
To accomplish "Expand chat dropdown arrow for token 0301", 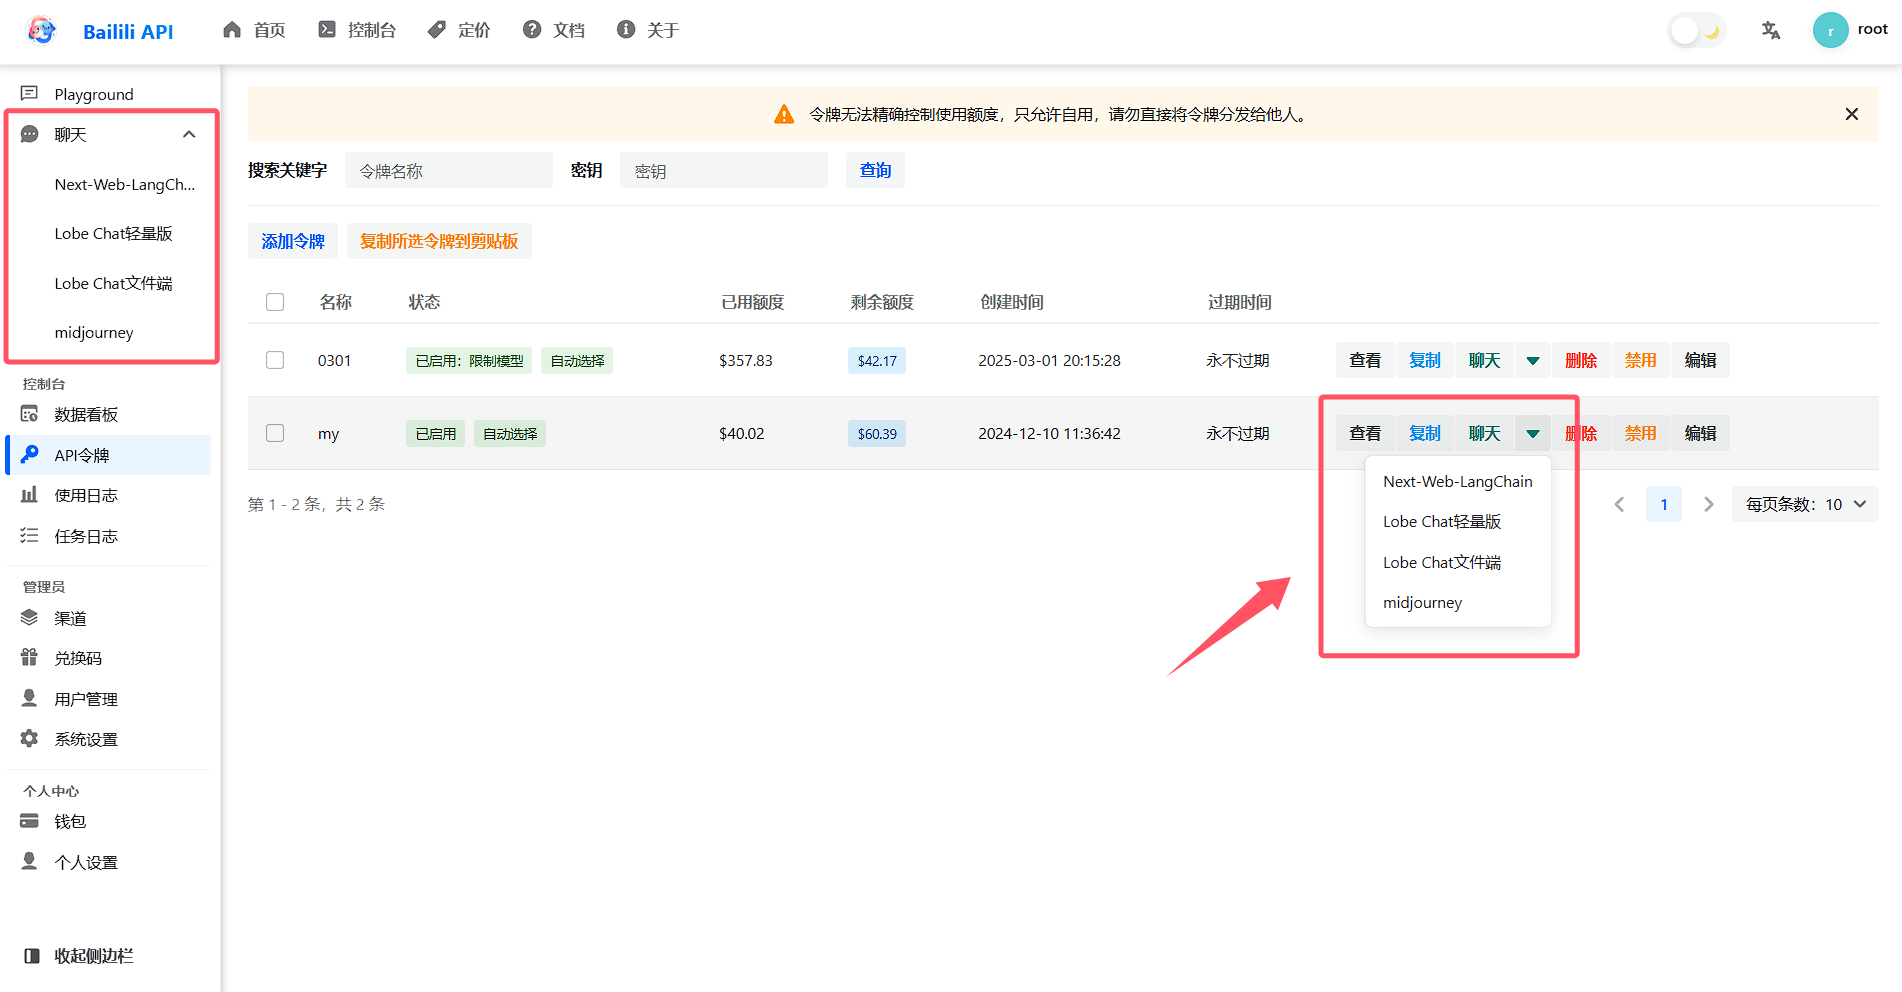I will coord(1532,360).
